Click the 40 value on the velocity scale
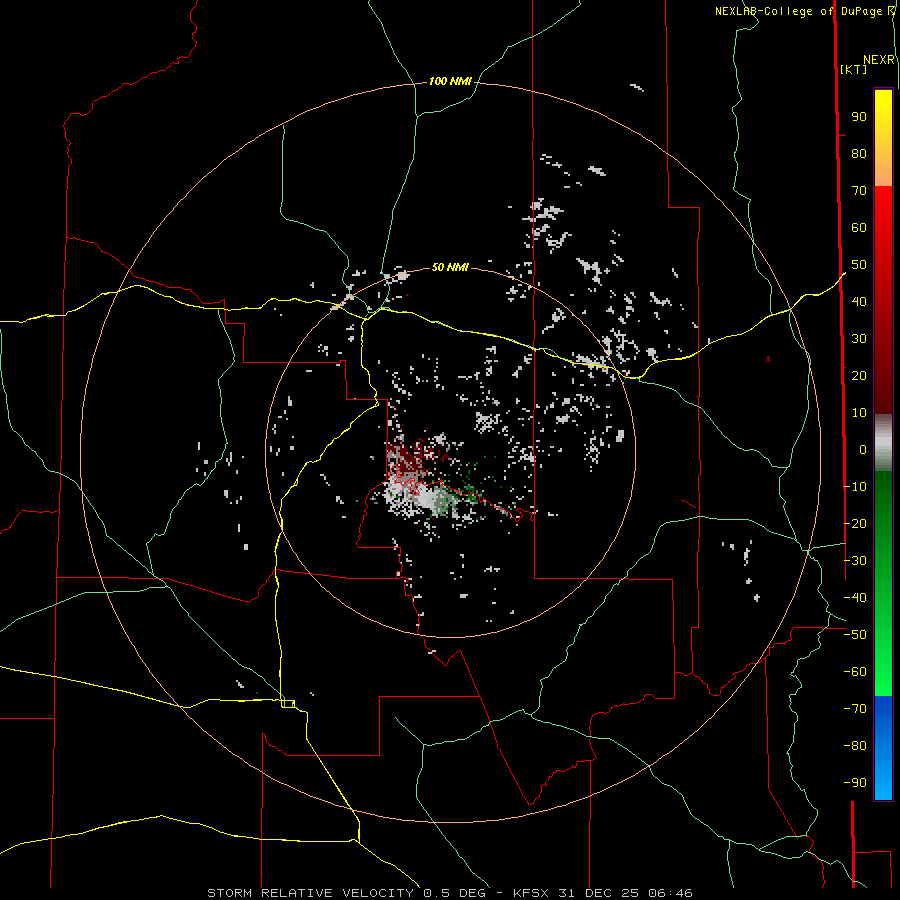Image resolution: width=900 pixels, height=900 pixels. click(859, 302)
